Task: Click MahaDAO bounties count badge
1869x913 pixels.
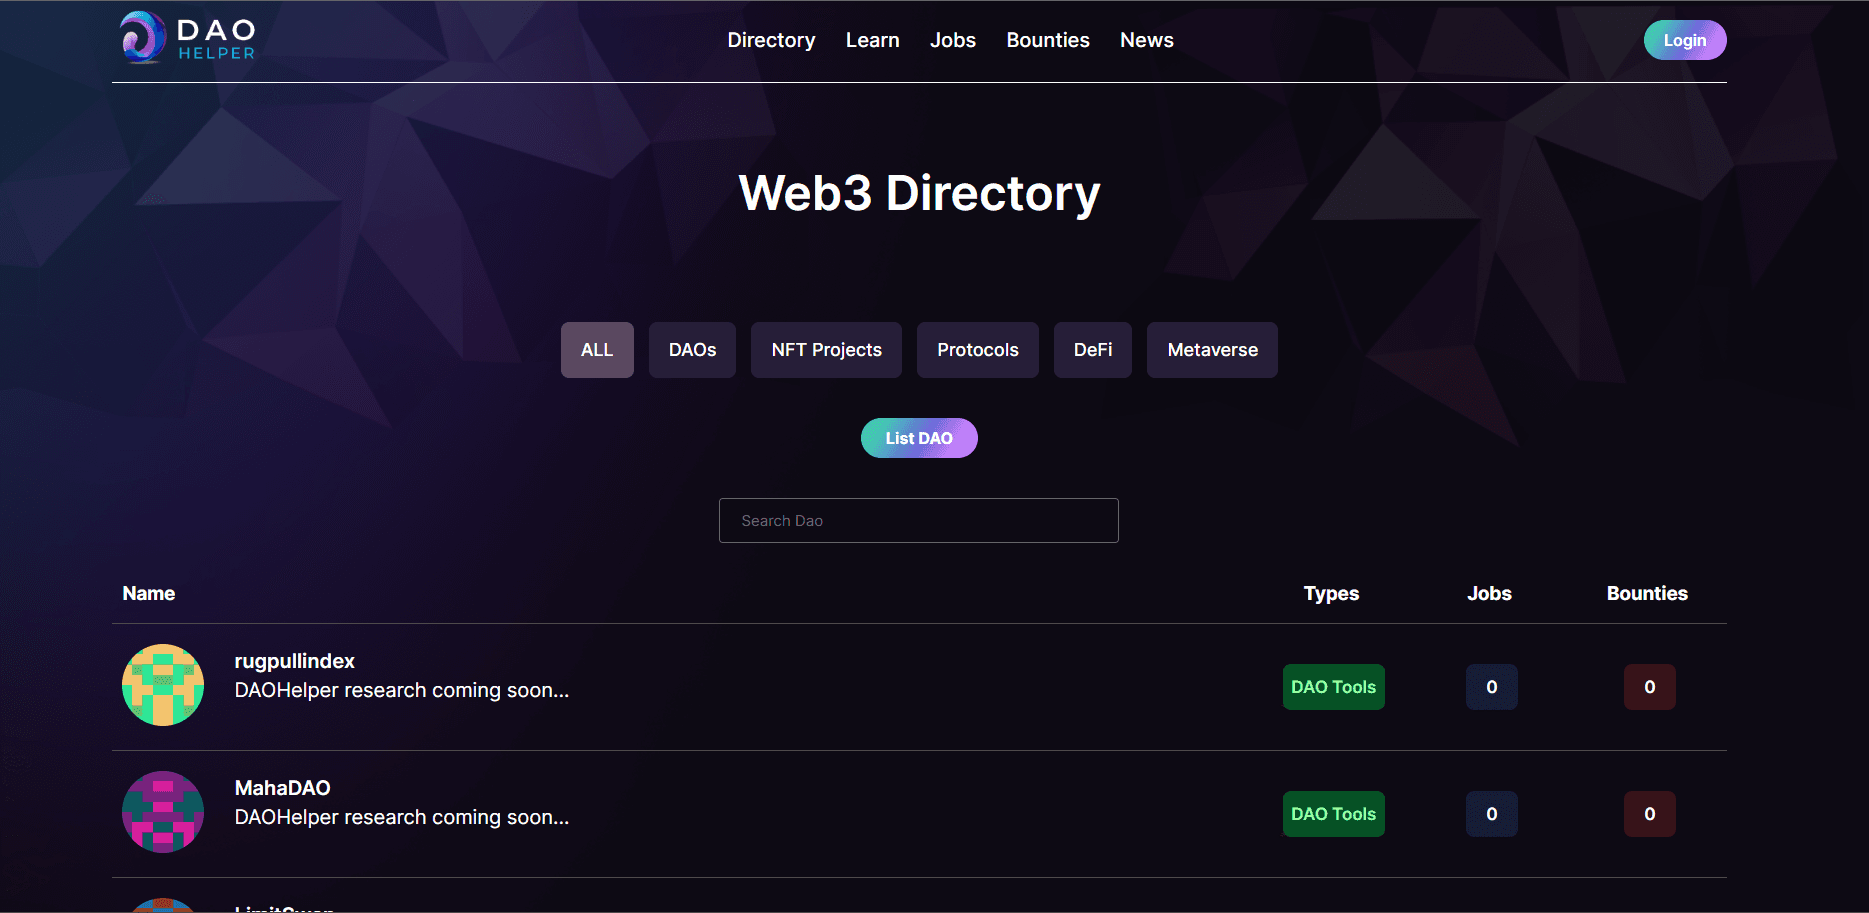Action: [1650, 814]
